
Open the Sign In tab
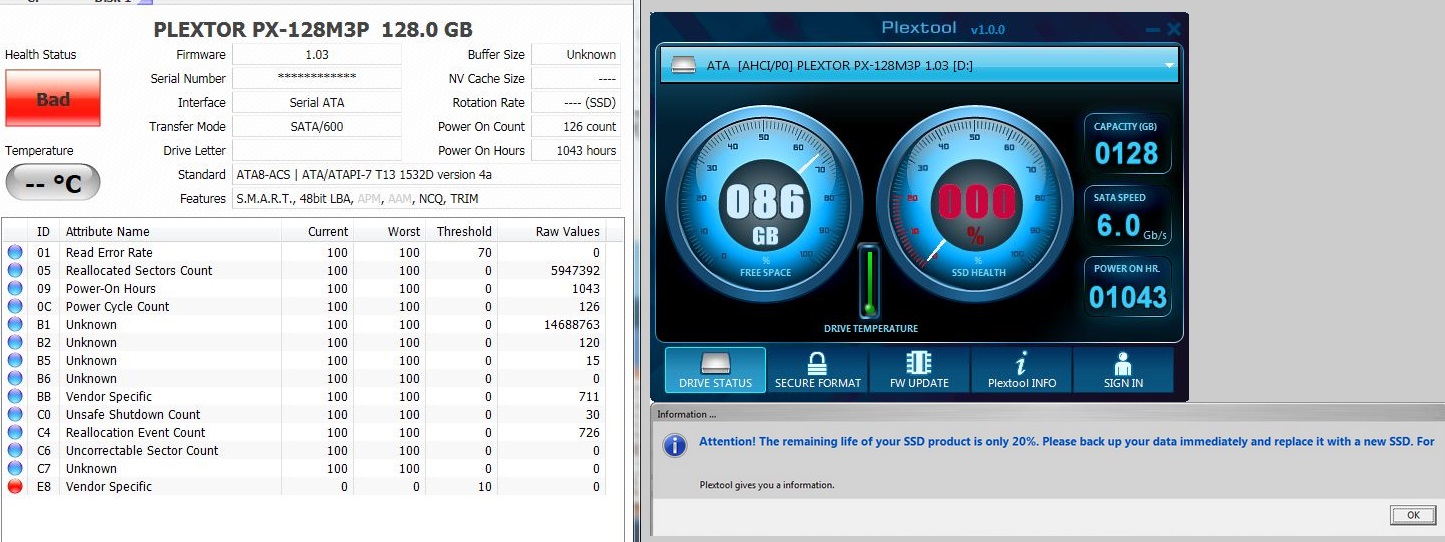tap(1123, 370)
